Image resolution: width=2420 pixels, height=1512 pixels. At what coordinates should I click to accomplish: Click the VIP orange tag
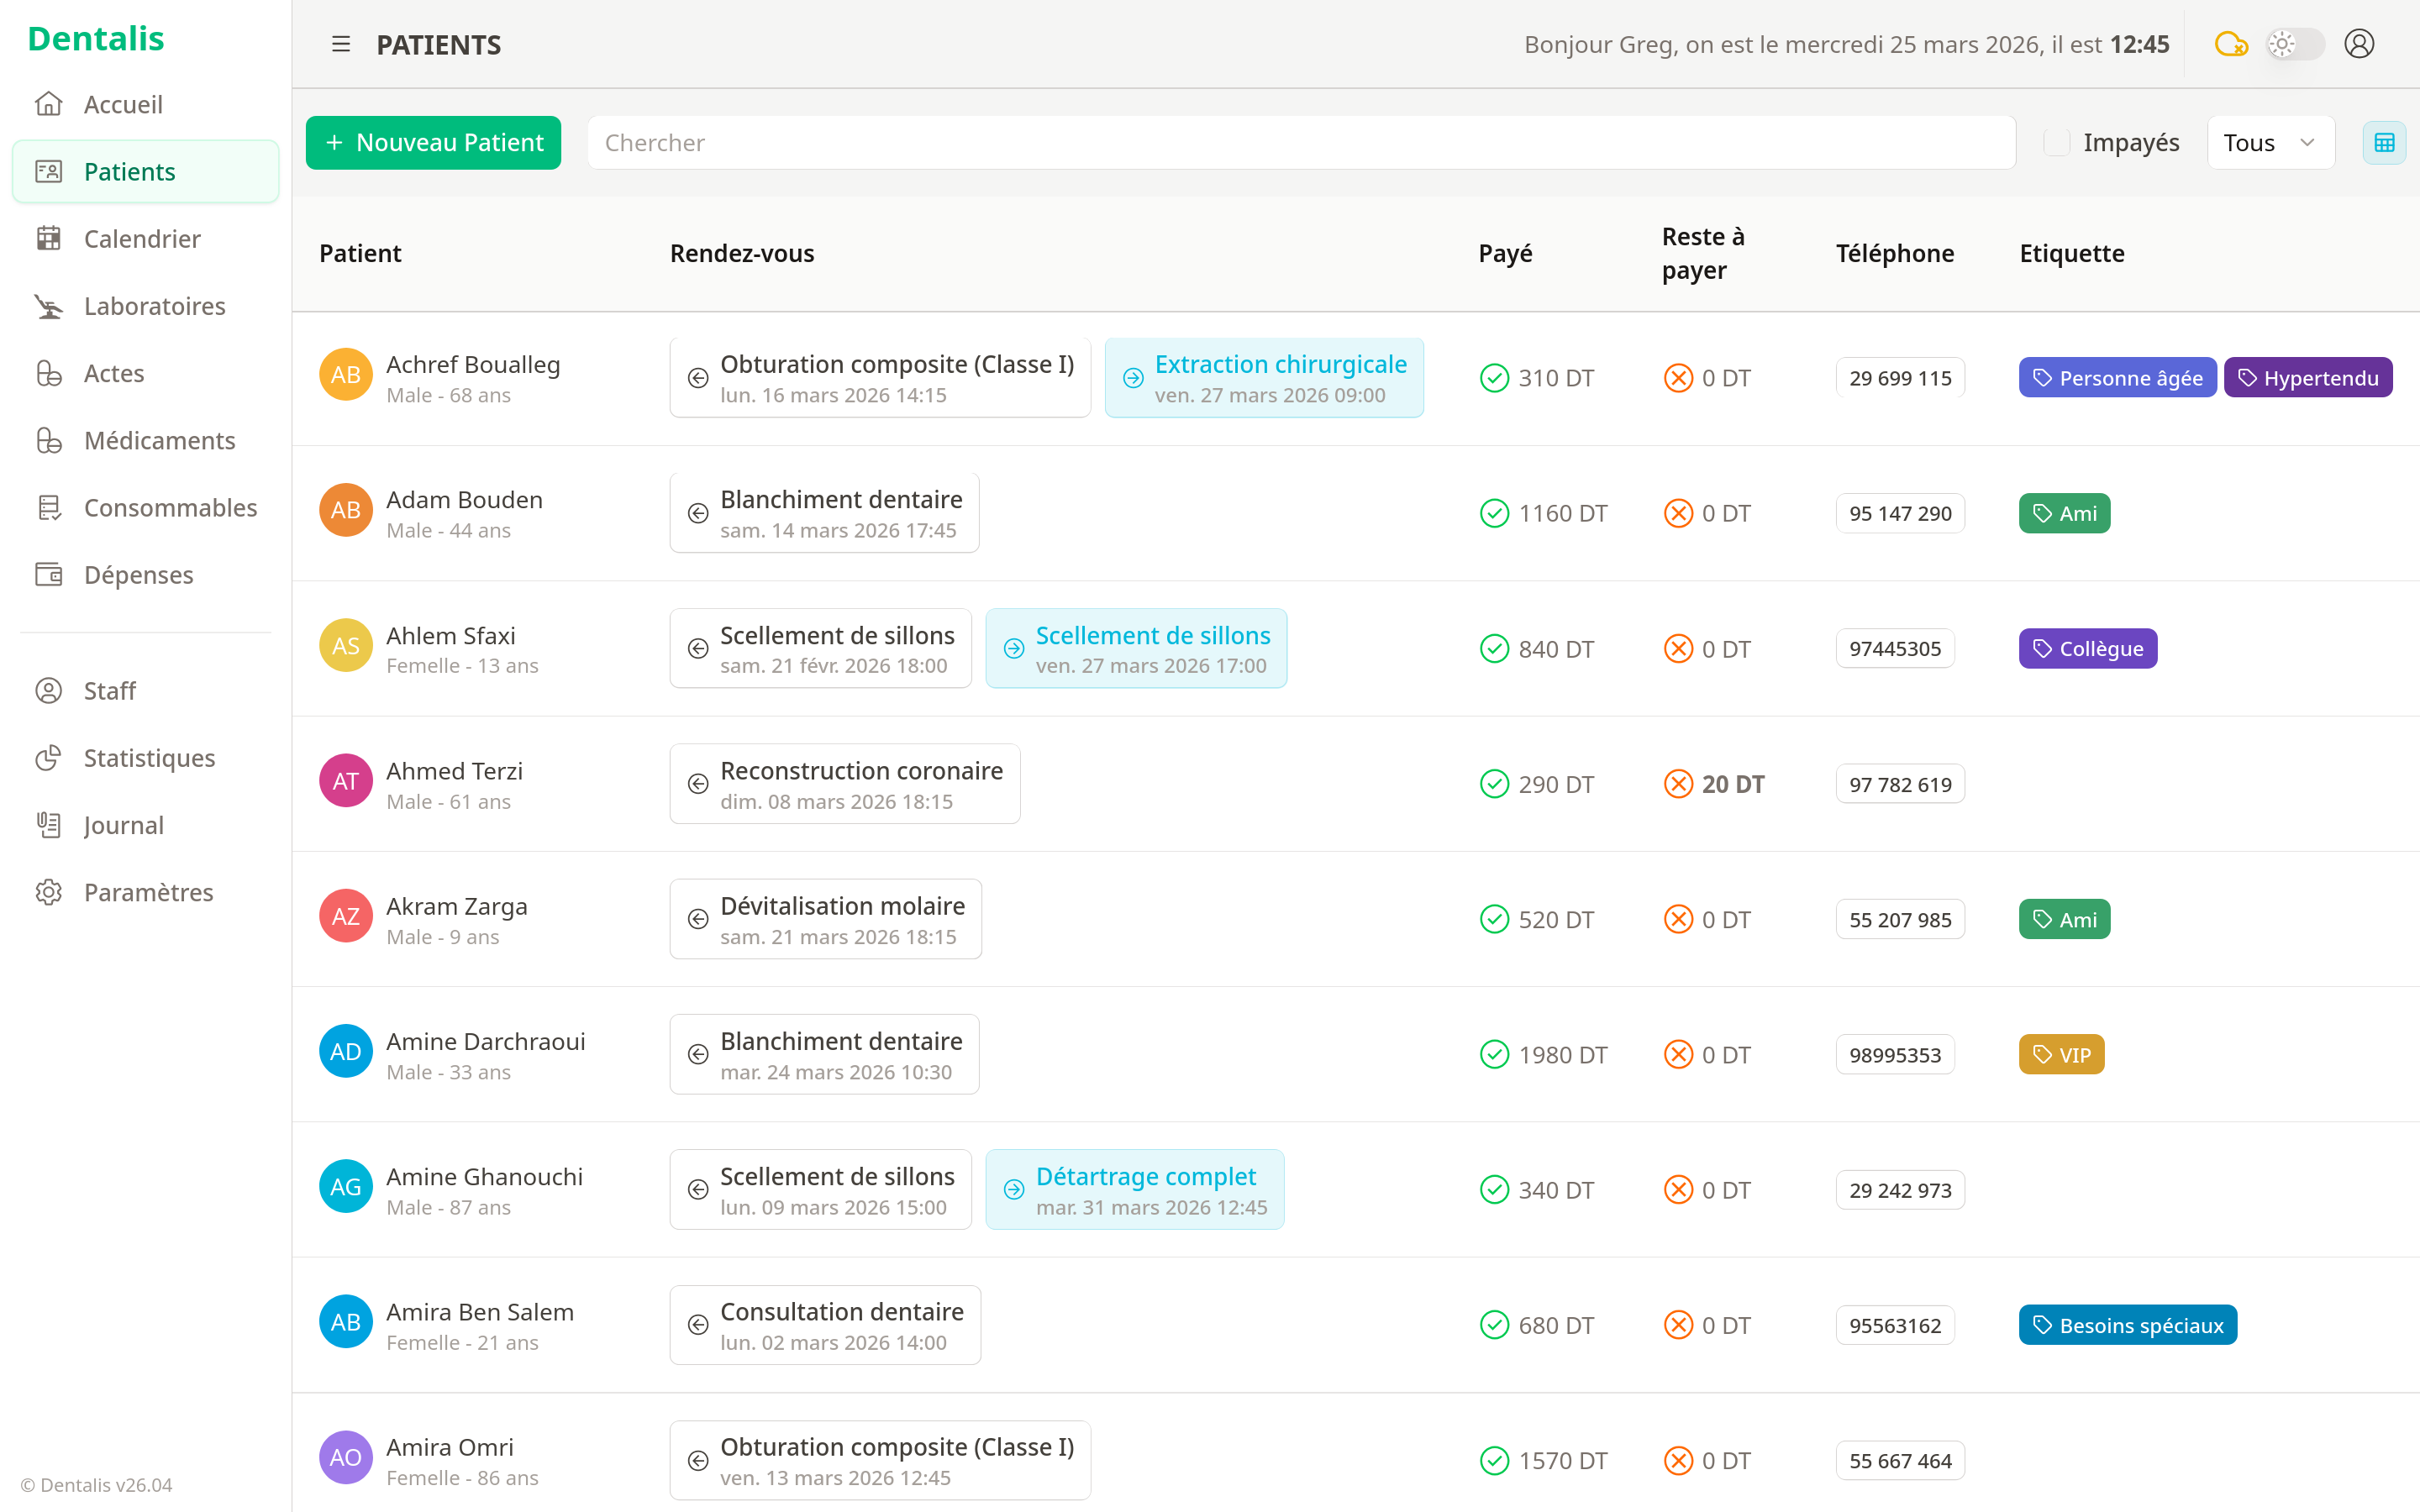(2061, 1054)
